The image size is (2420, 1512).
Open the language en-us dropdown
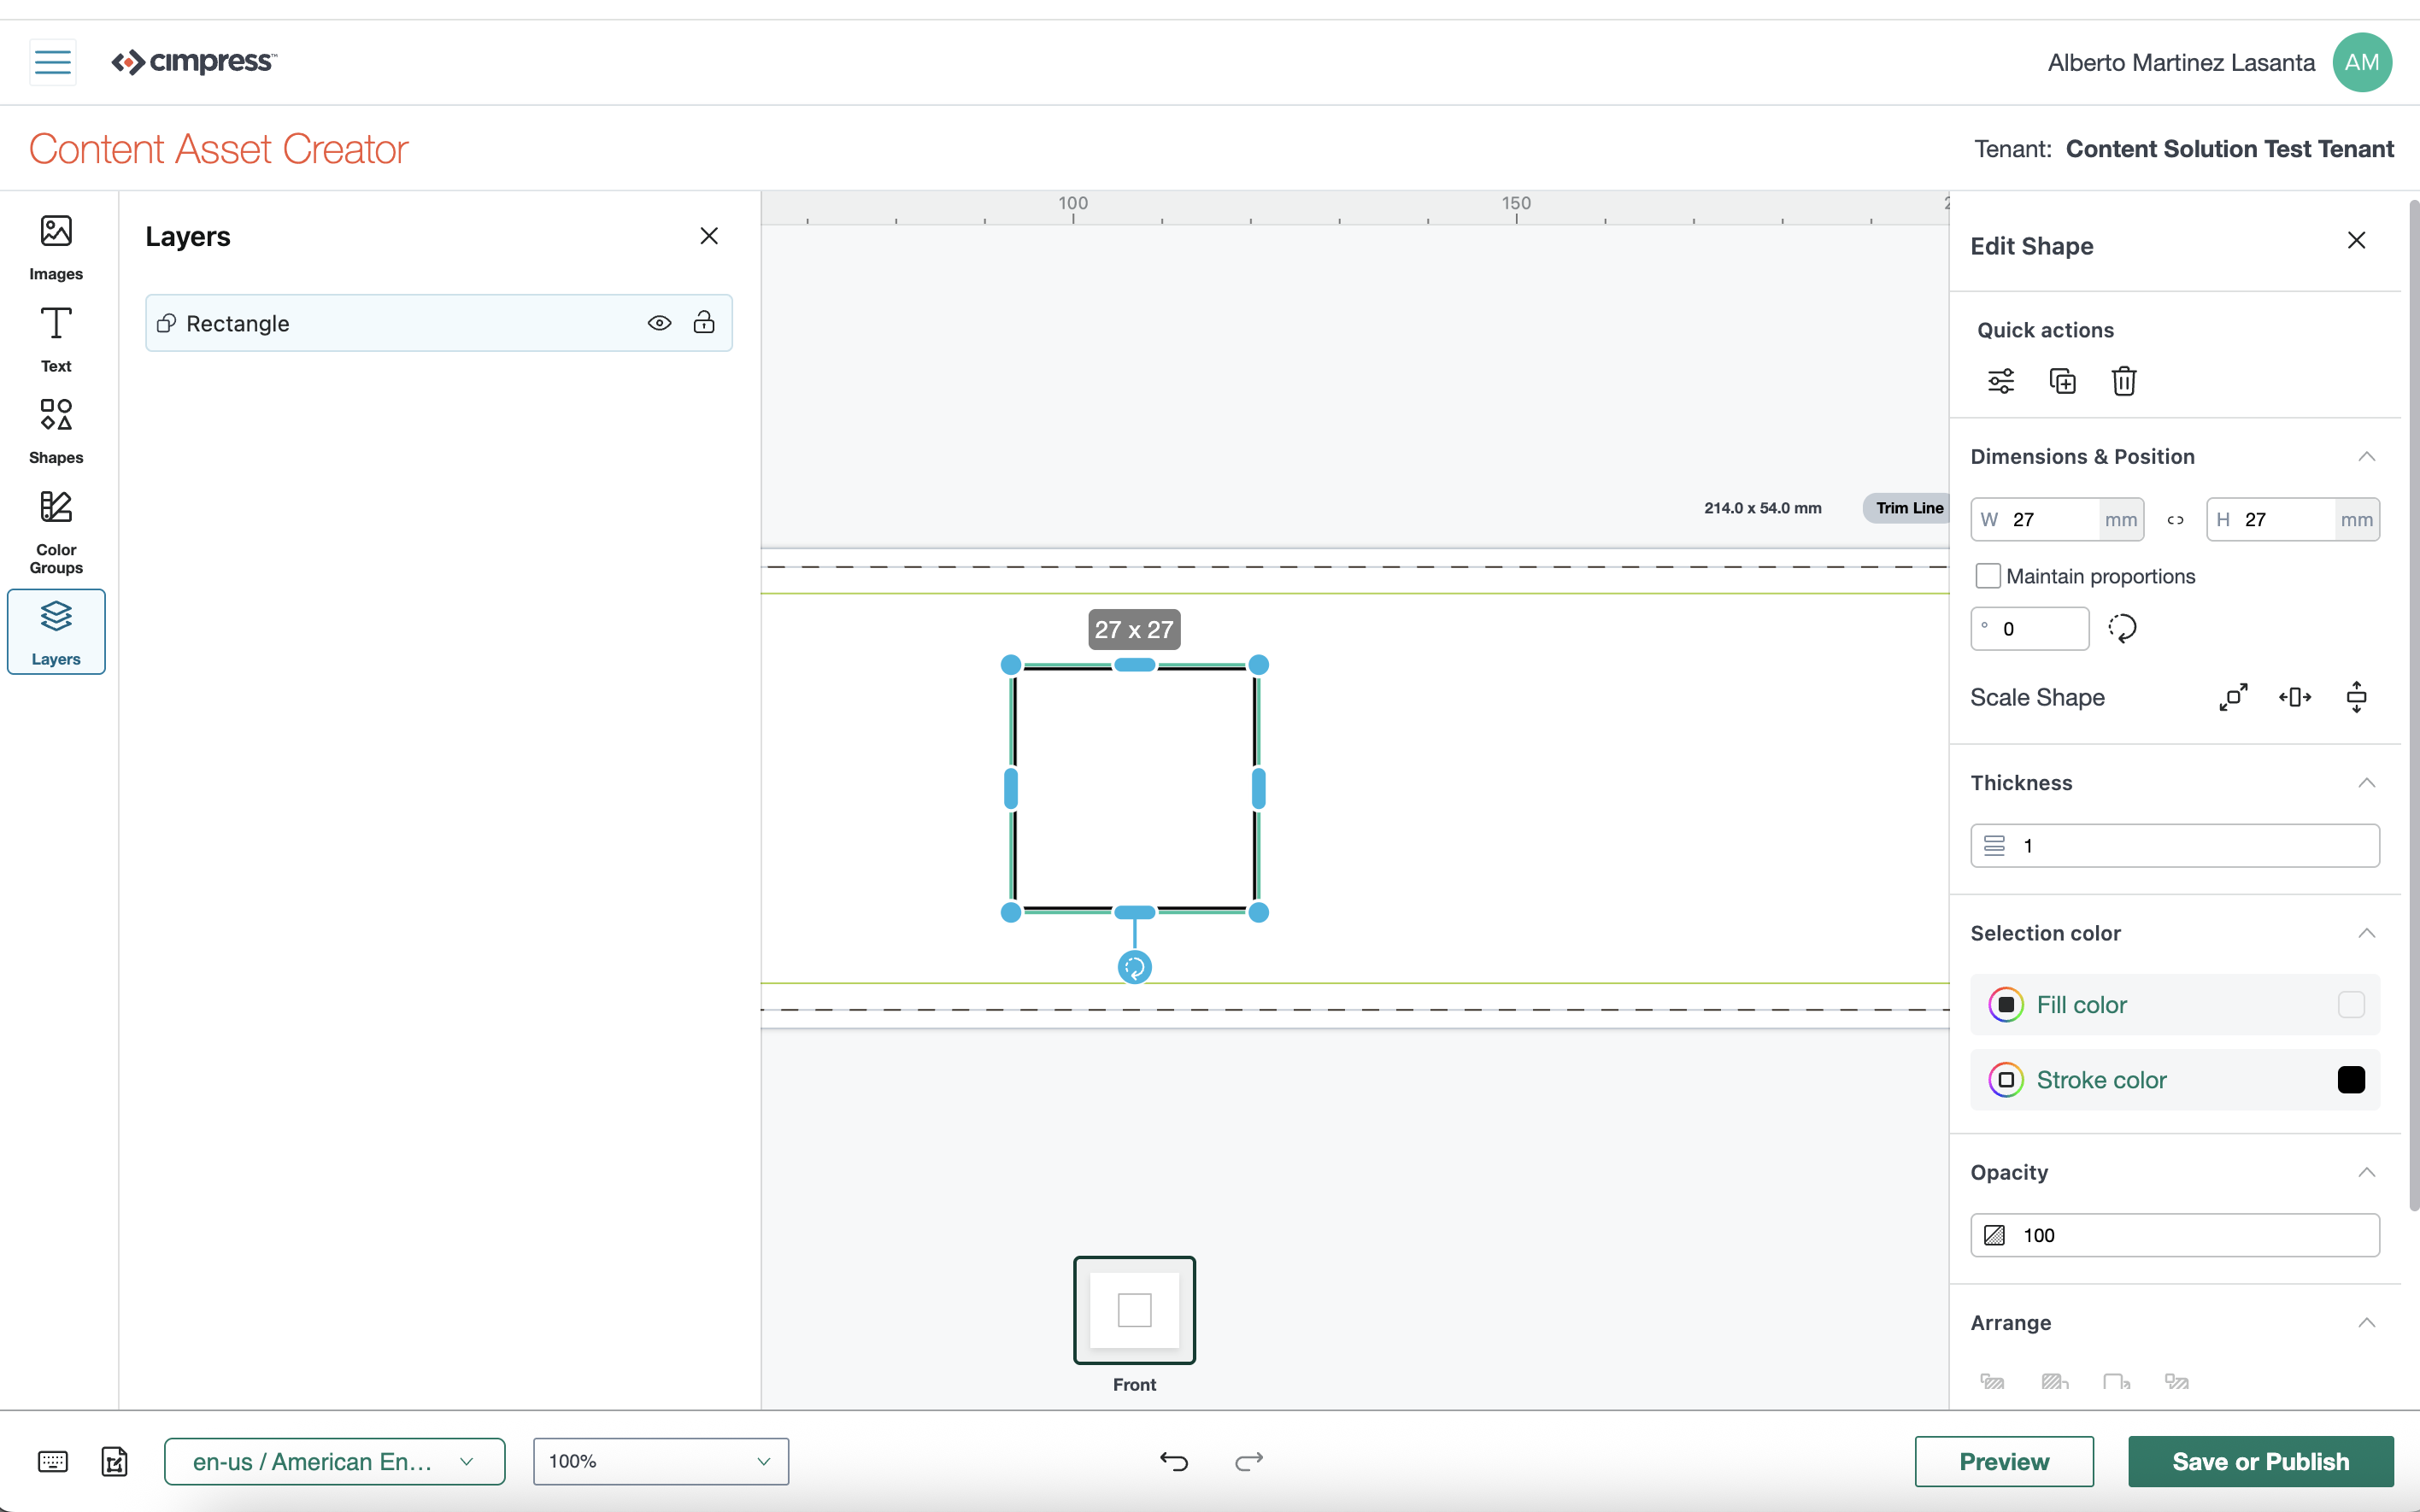(334, 1461)
